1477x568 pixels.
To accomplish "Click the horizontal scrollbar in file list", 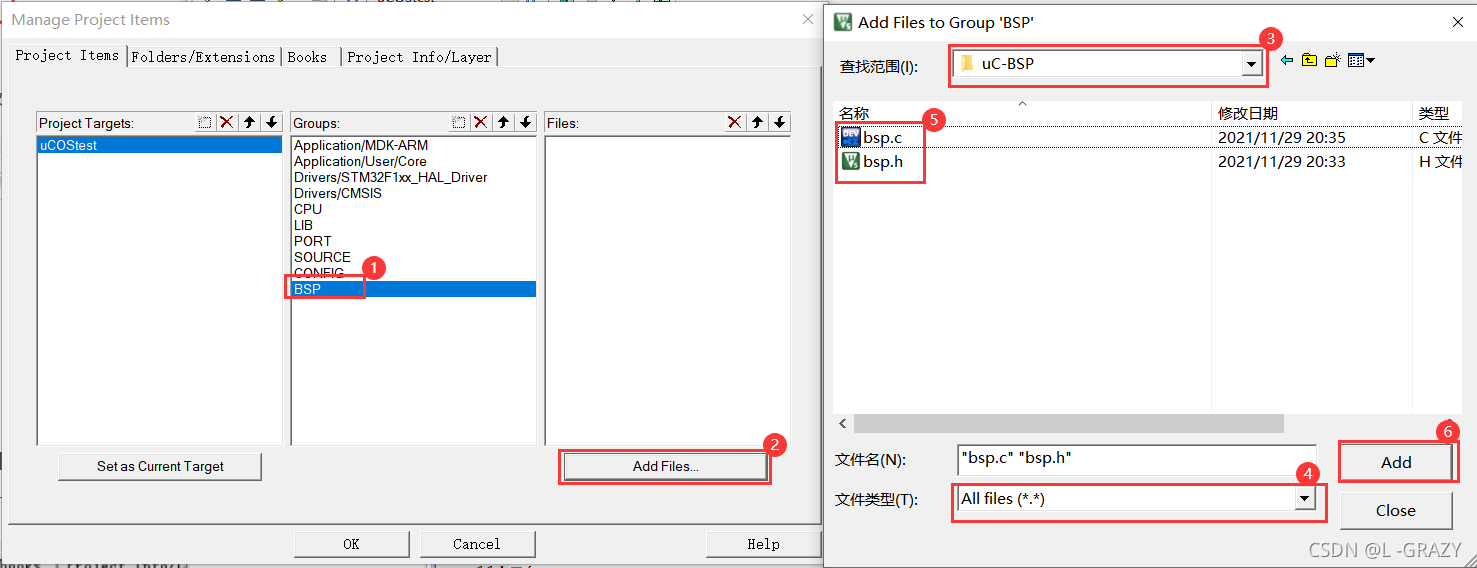I will pos(1067,424).
